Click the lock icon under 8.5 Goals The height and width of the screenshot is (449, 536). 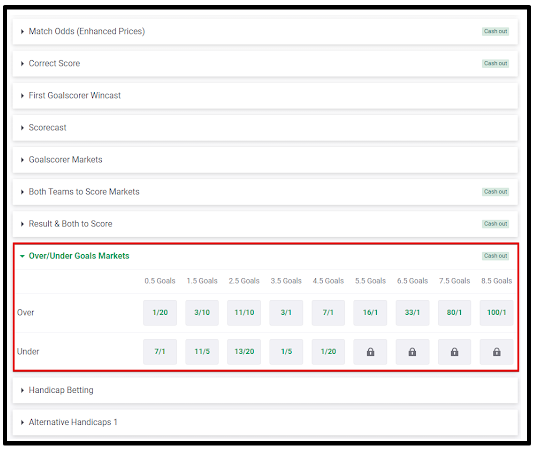496,352
